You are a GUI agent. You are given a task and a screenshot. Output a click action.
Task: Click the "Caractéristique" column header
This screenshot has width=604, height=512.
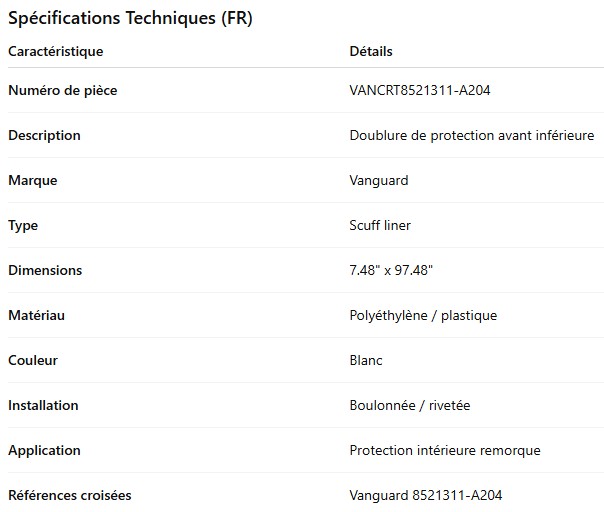(x=56, y=51)
